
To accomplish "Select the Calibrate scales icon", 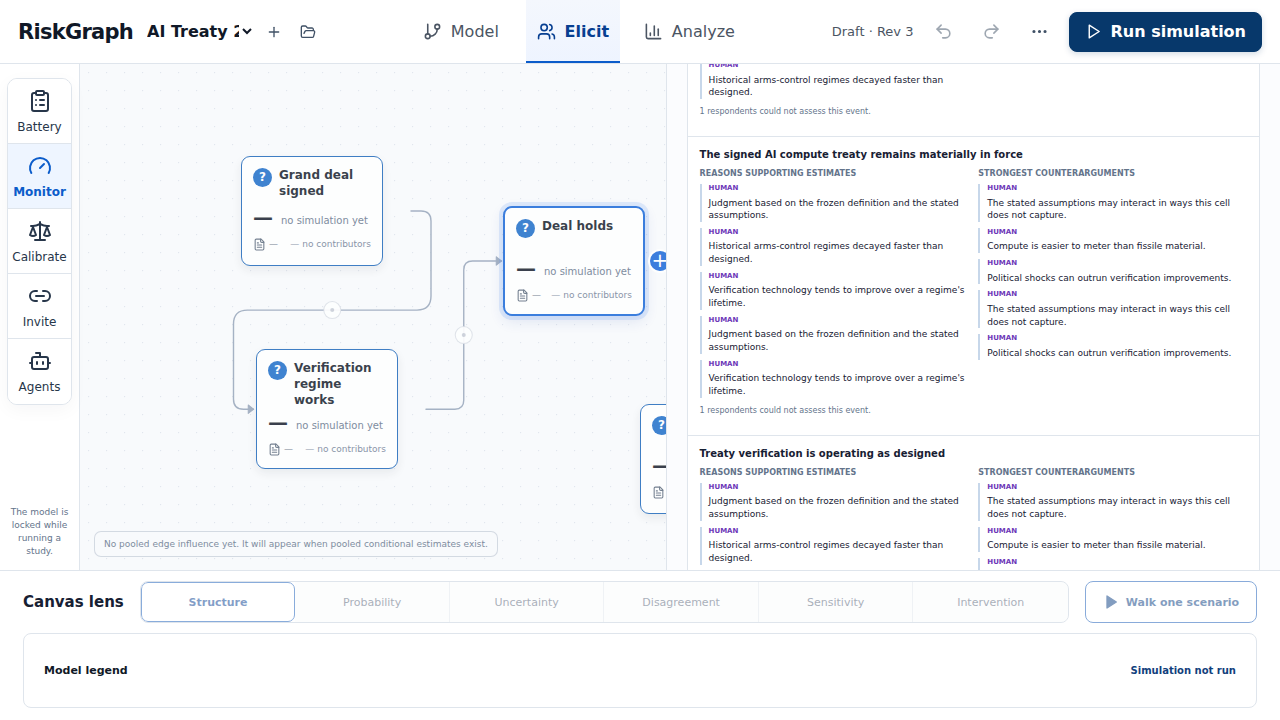I will pyautogui.click(x=39, y=231).
